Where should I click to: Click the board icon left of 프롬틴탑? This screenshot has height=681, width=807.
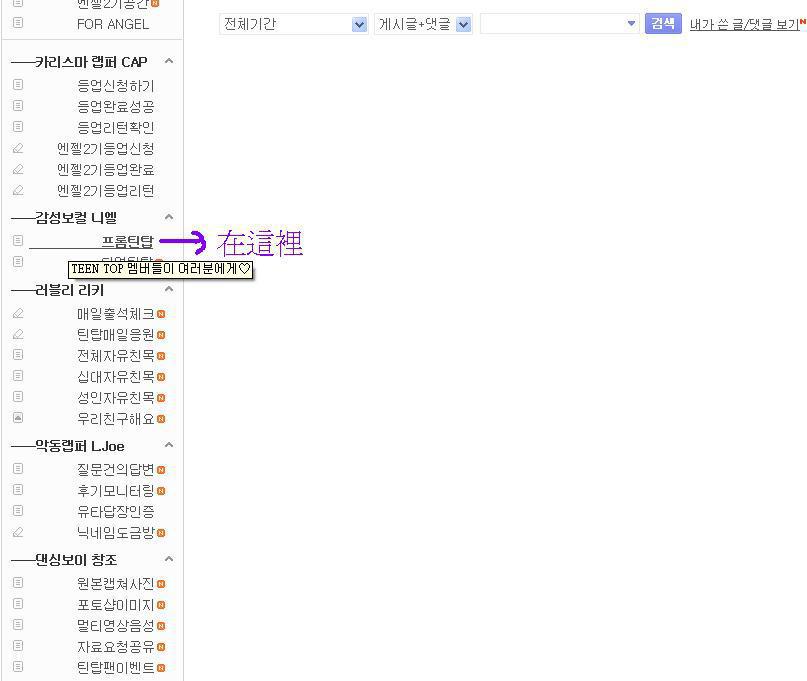[18, 240]
